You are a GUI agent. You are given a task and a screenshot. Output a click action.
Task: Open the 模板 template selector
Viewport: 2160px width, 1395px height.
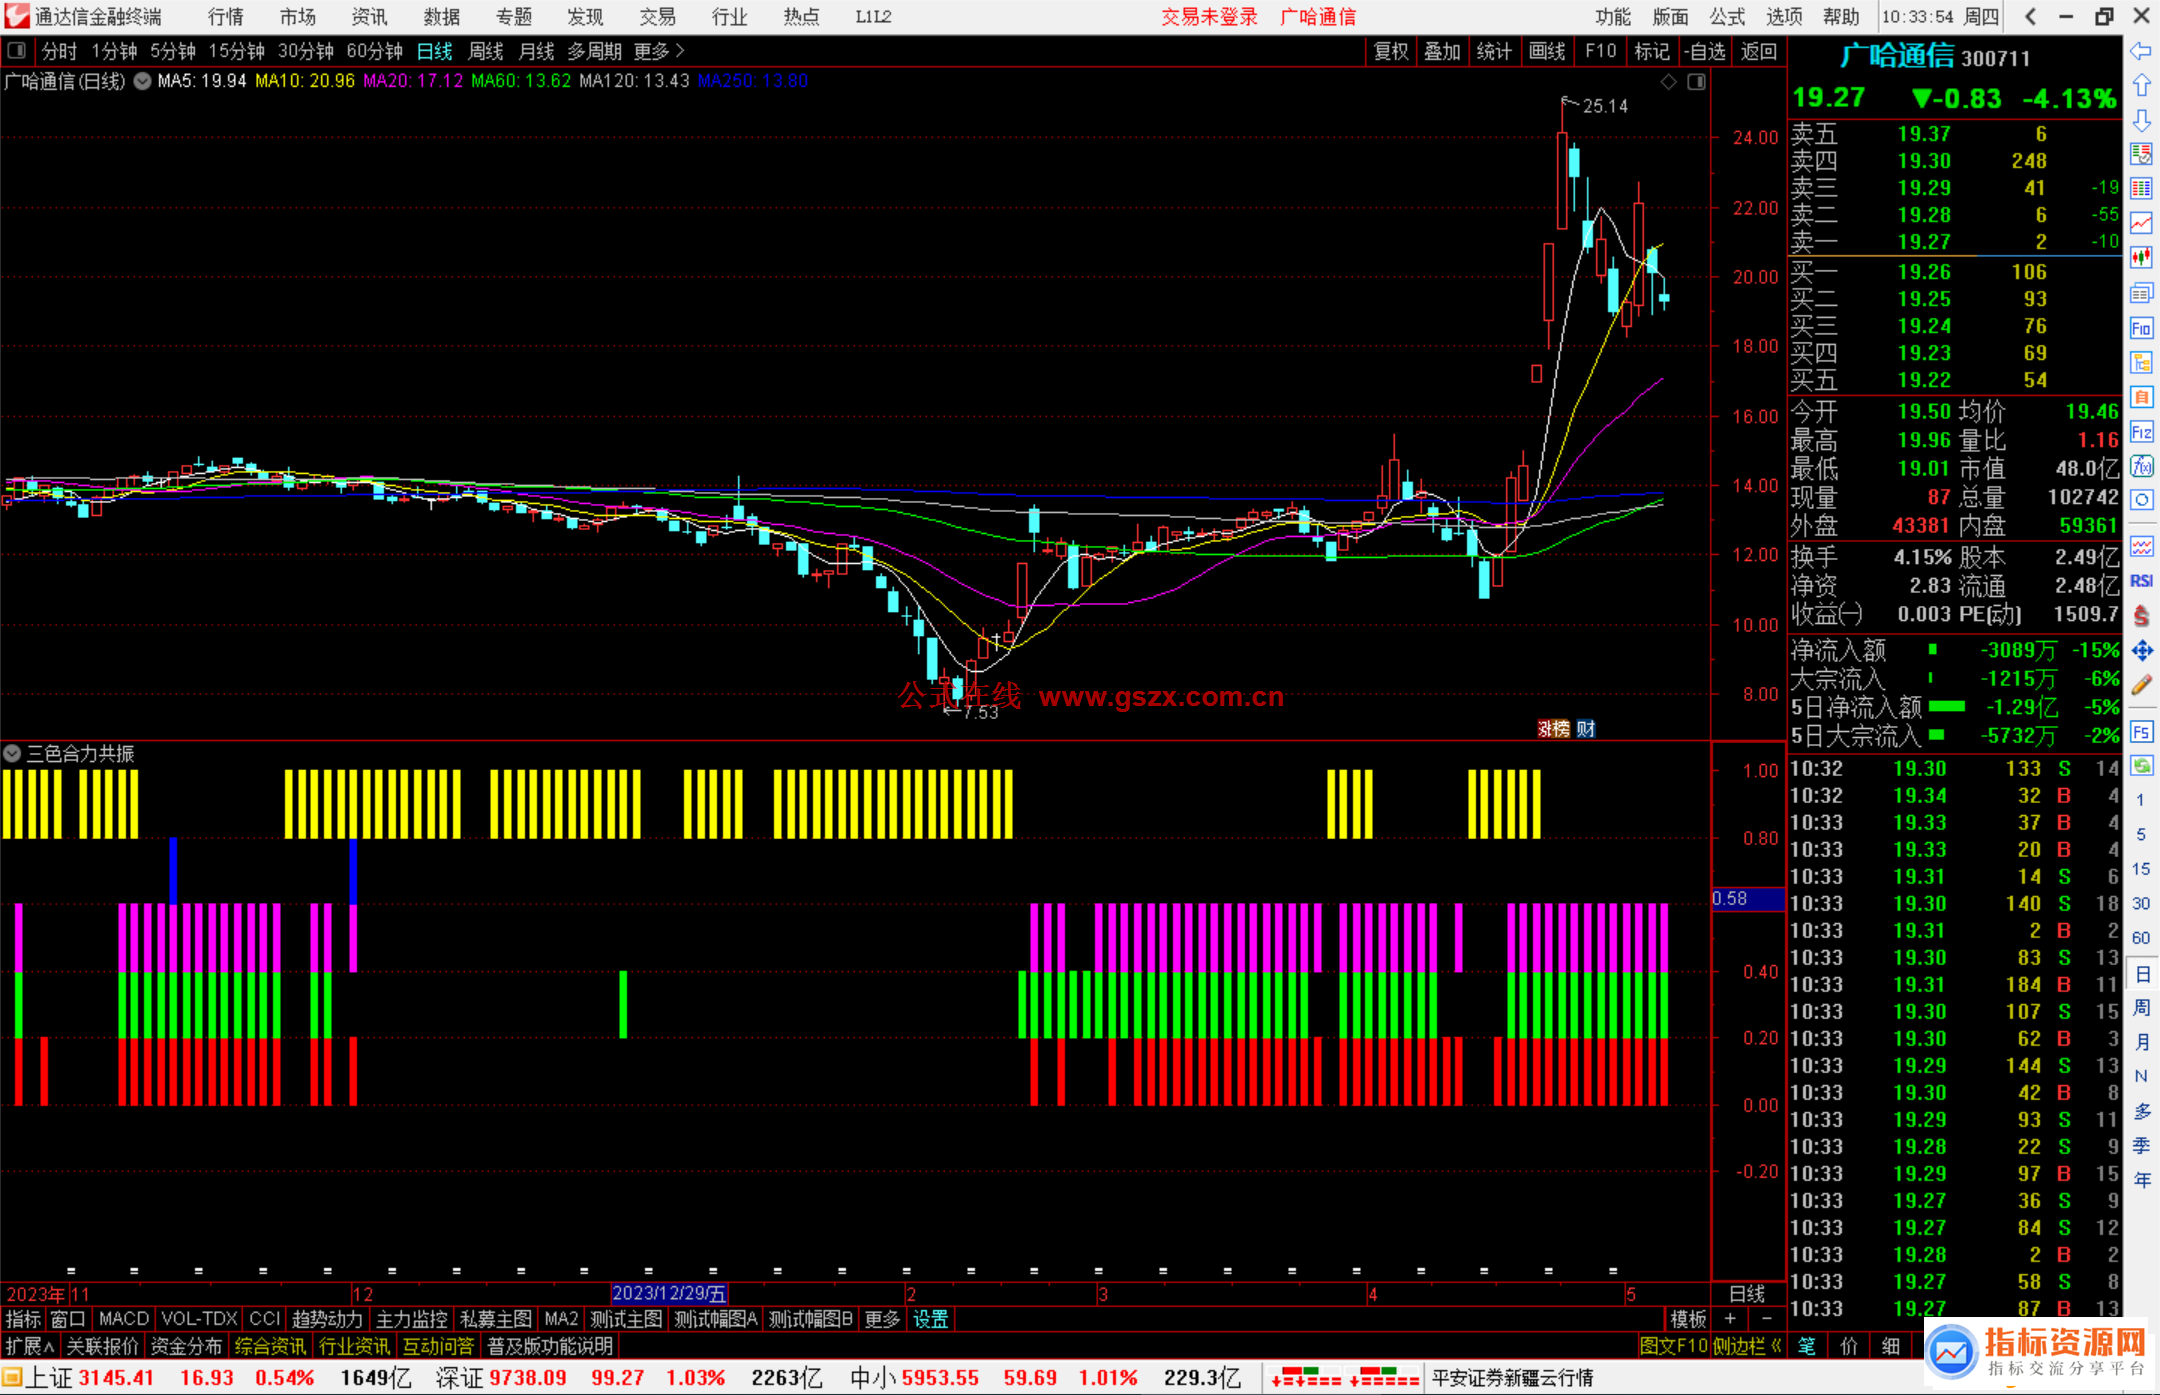click(x=1688, y=1319)
